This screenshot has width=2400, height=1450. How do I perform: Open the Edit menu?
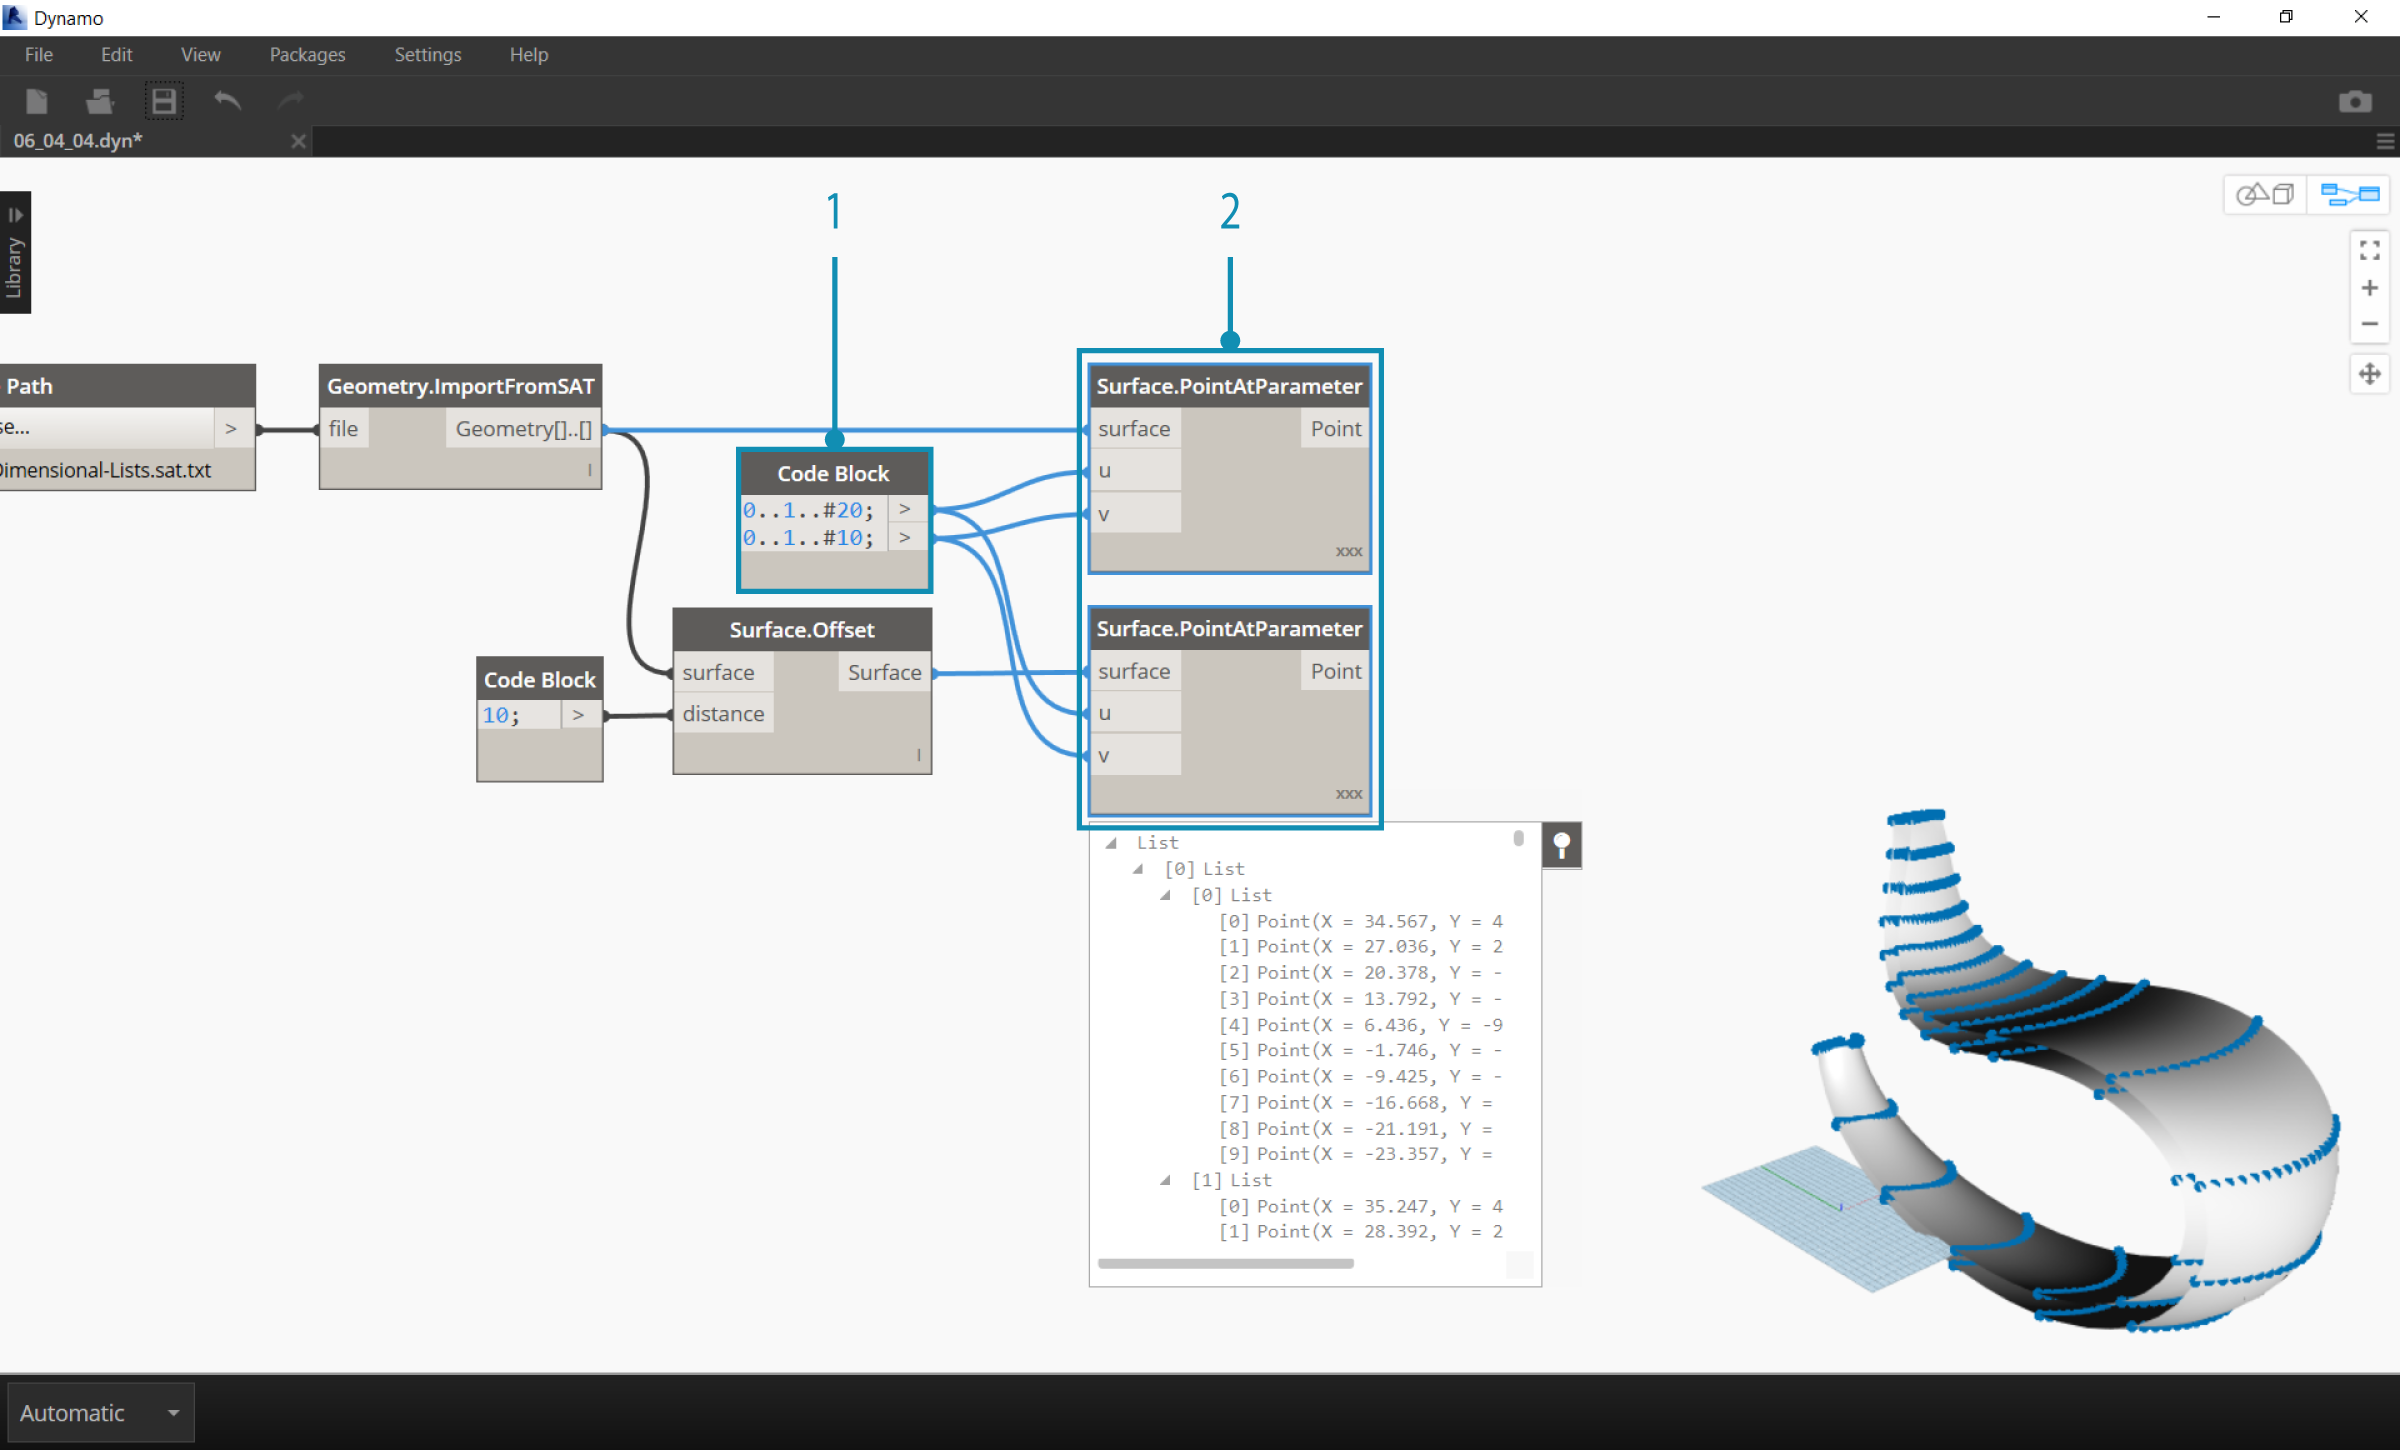coord(116,55)
